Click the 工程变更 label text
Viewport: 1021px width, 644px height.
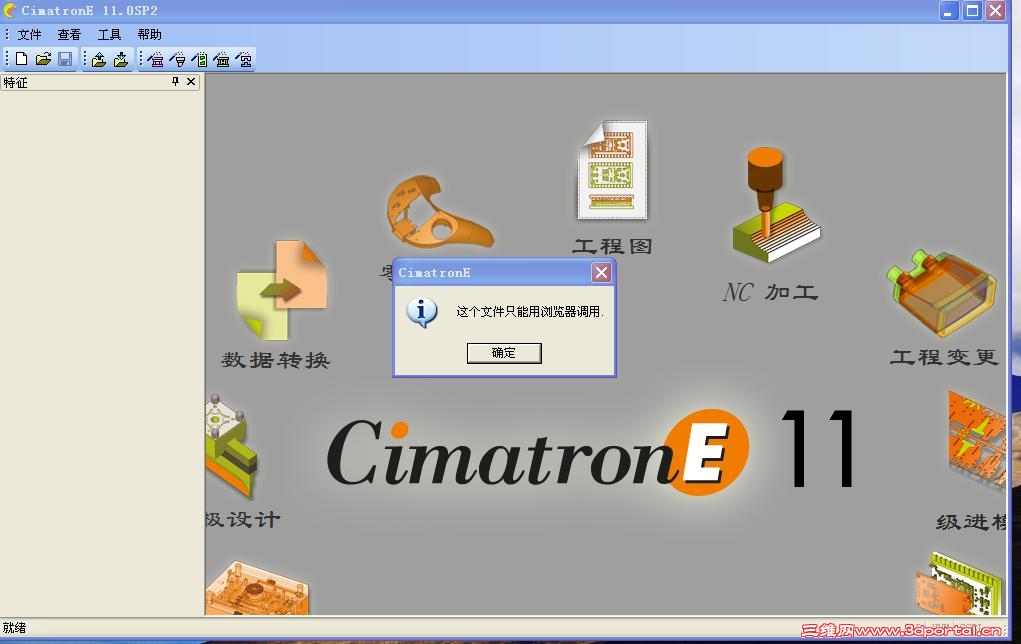click(x=944, y=357)
